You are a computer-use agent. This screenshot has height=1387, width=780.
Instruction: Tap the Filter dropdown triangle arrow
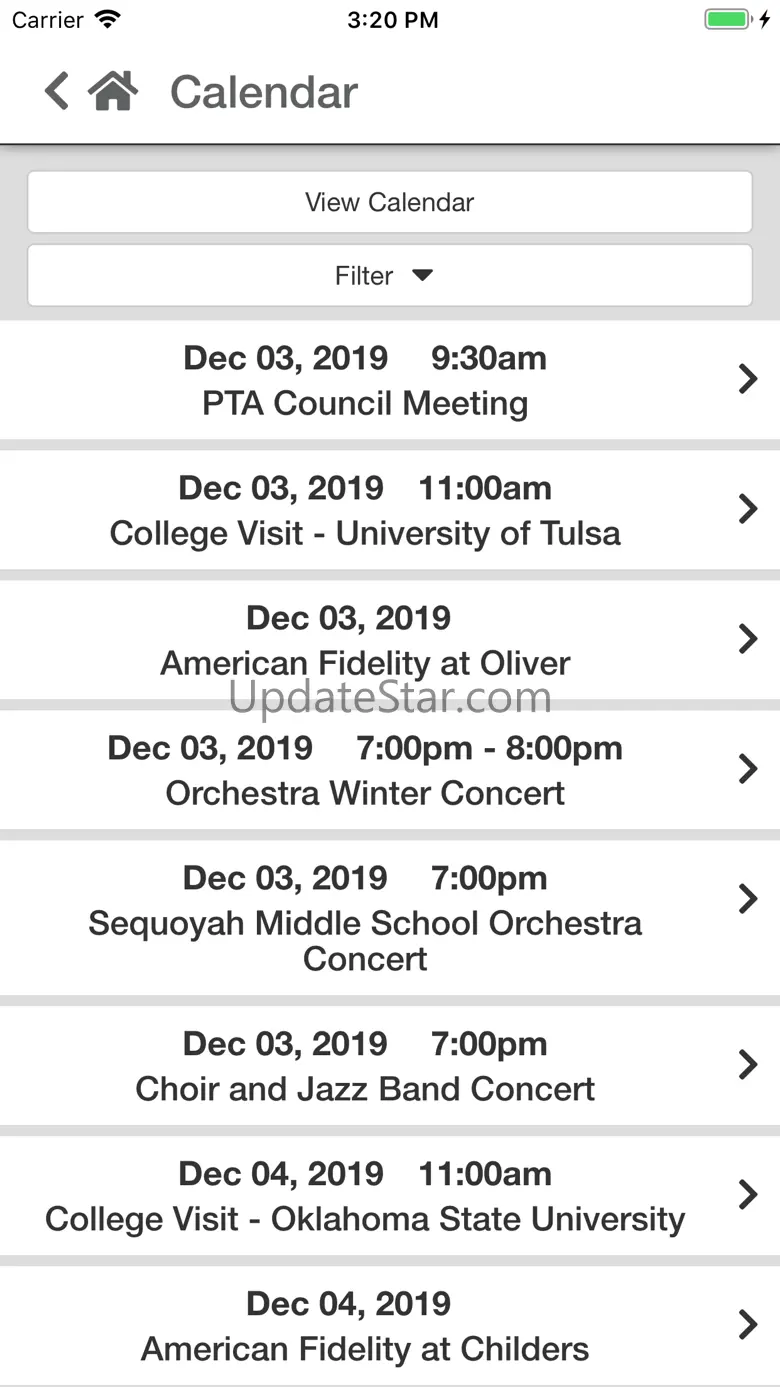click(x=422, y=275)
